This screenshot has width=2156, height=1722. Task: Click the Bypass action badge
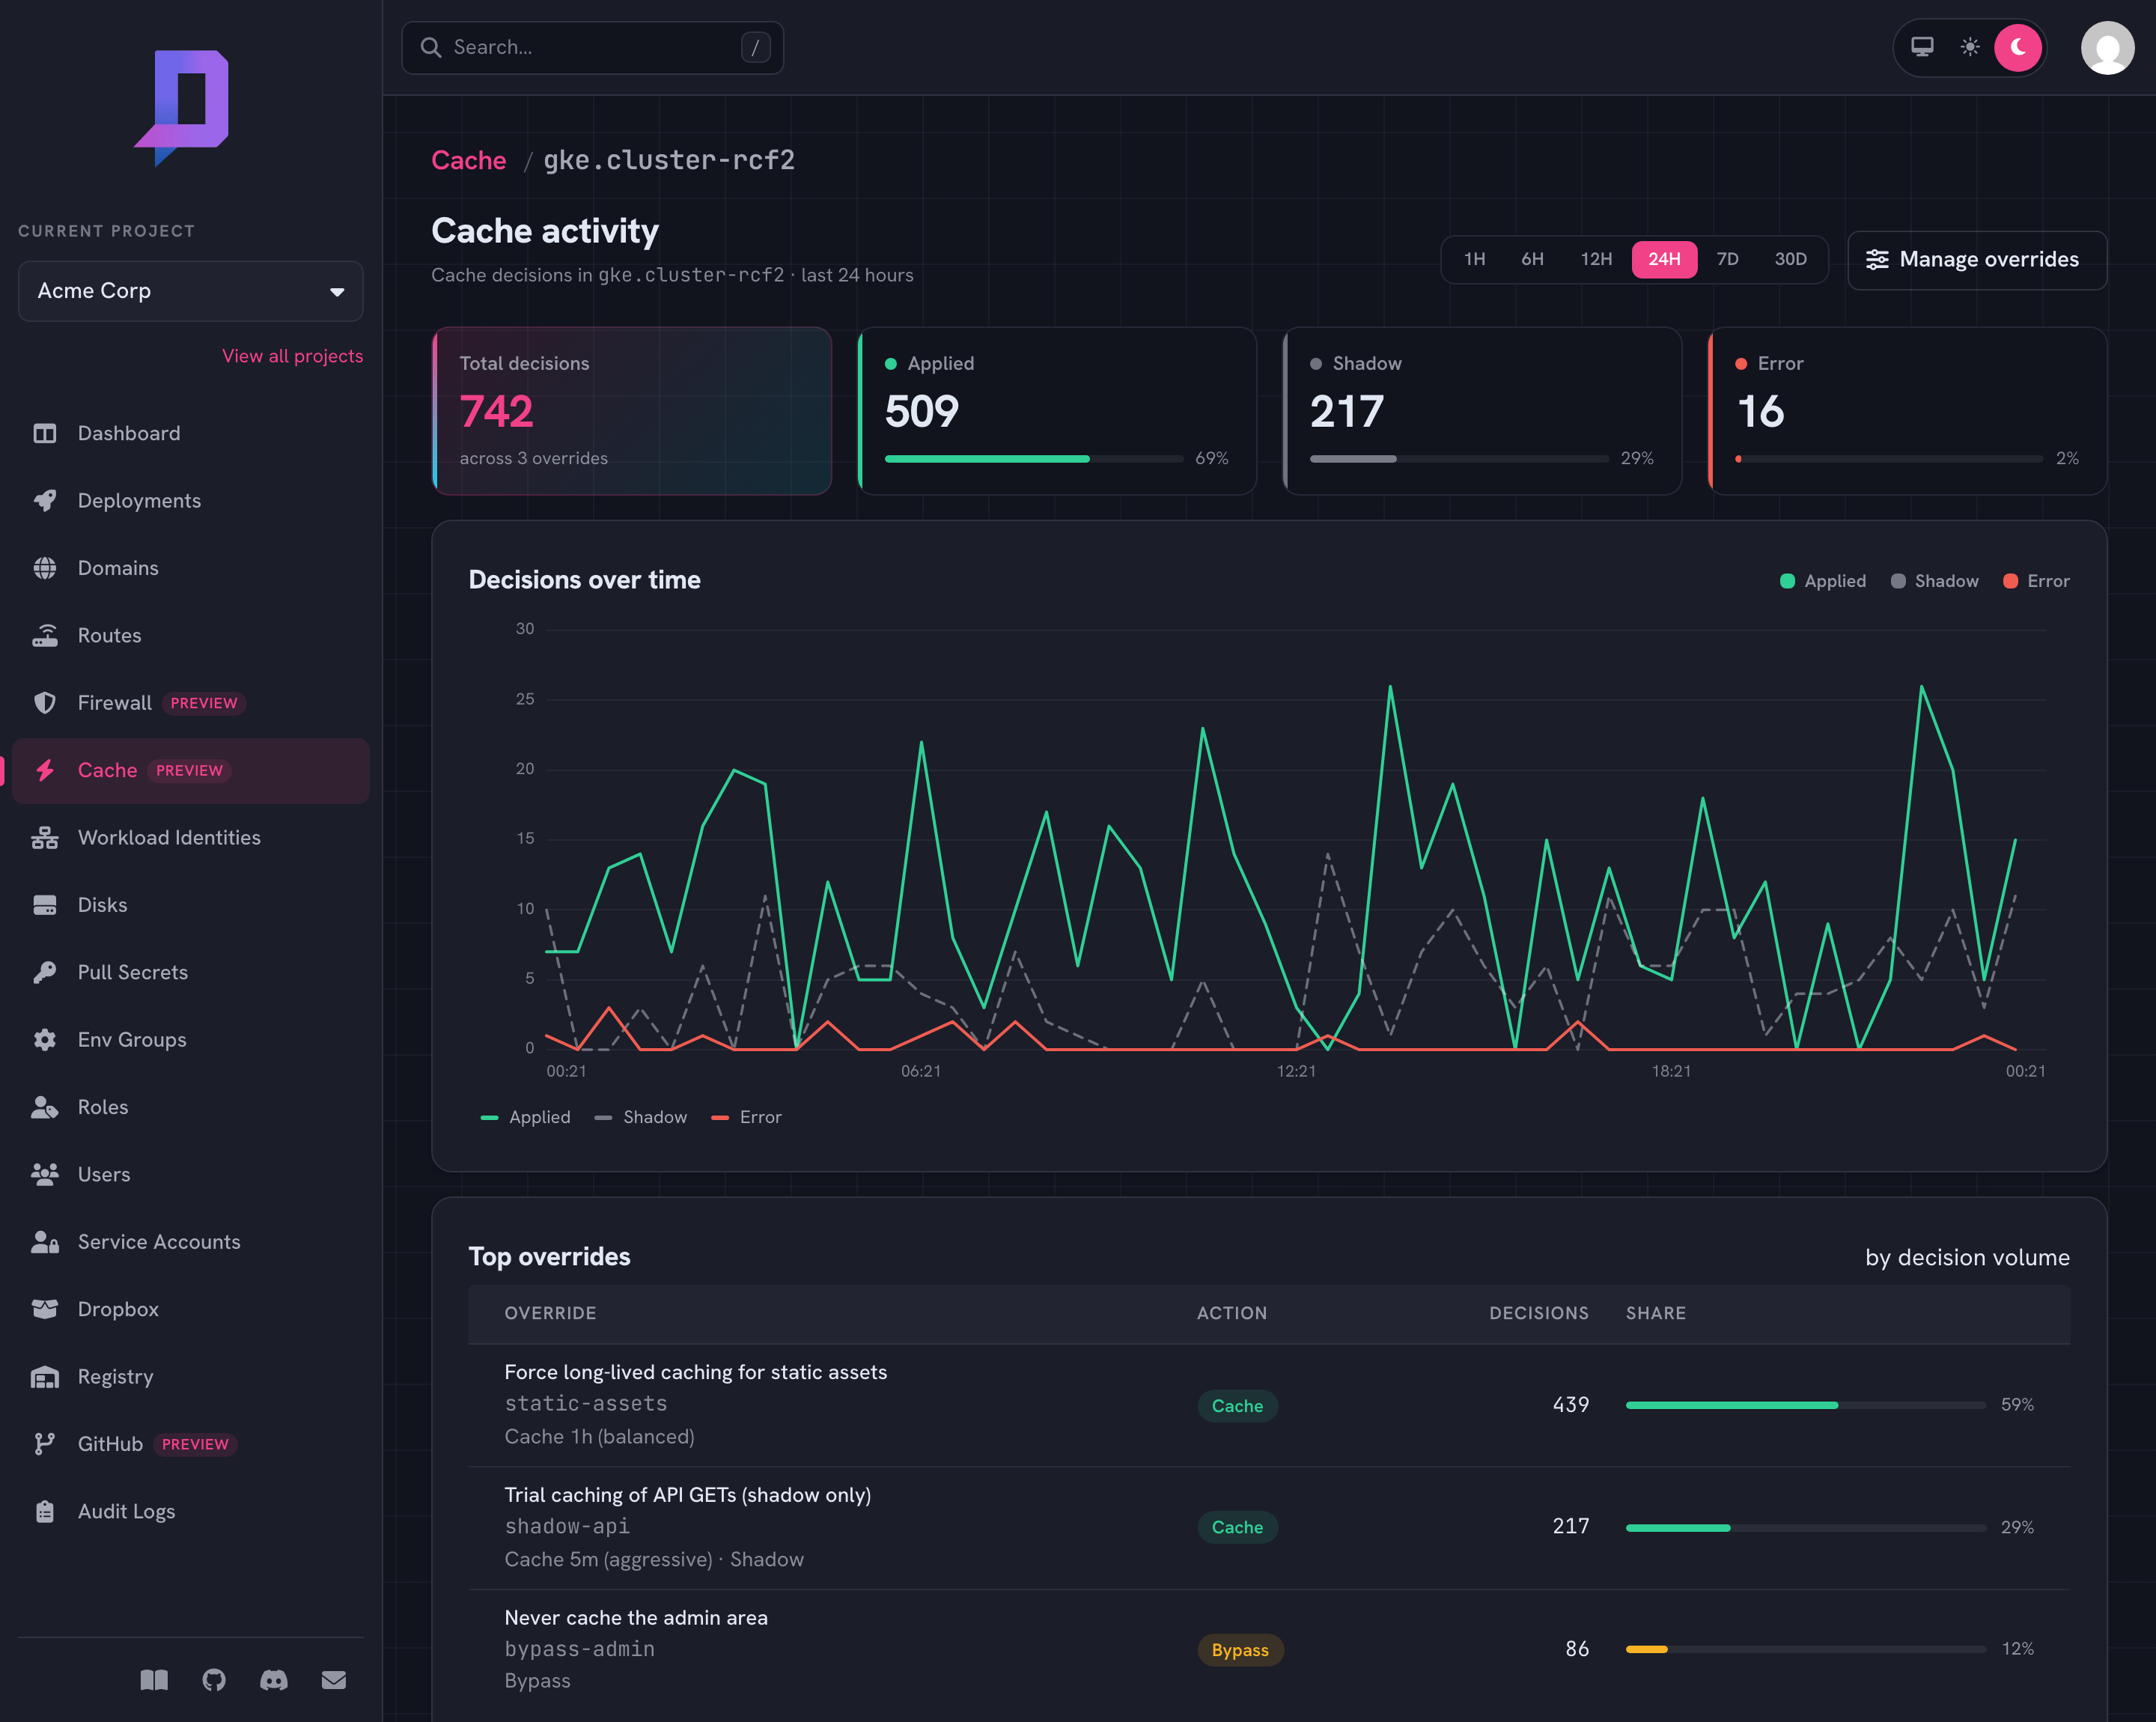point(1240,1650)
